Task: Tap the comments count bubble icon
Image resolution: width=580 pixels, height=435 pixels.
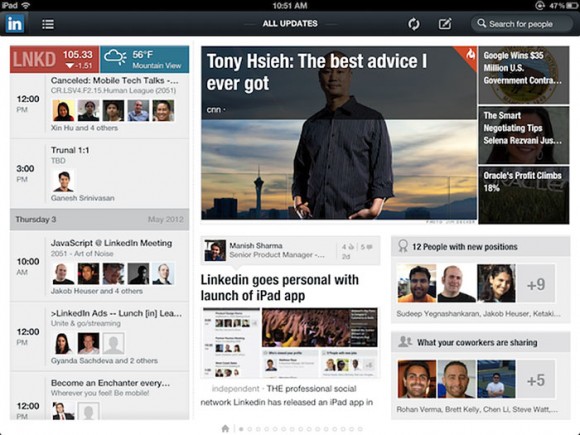Action: (x=369, y=247)
